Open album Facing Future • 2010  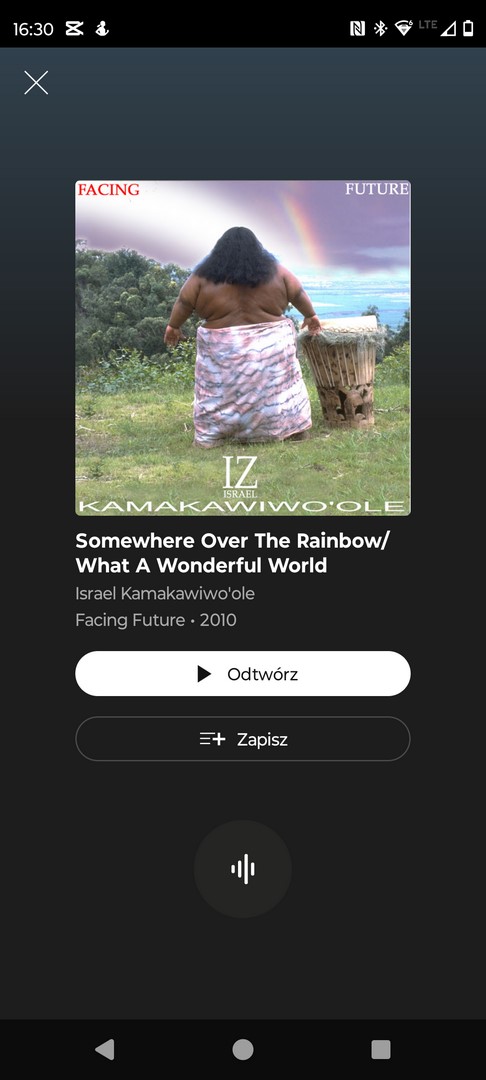[156, 620]
